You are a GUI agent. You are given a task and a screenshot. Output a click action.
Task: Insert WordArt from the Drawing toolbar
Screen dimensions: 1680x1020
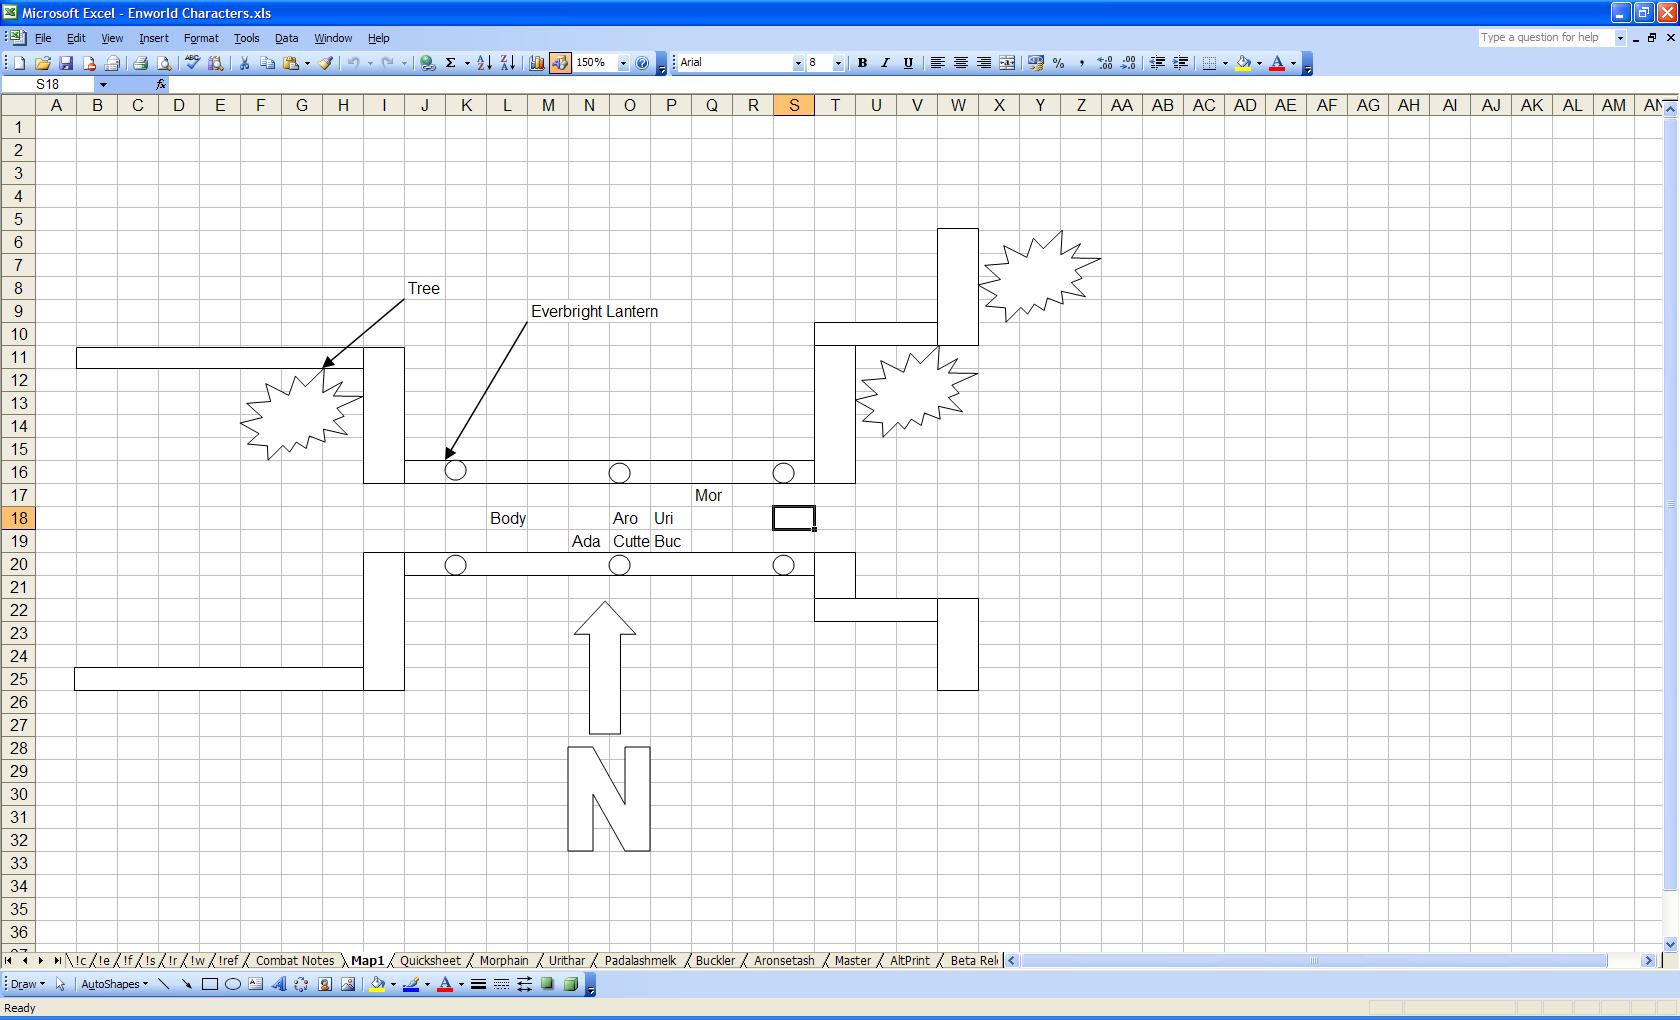(x=278, y=984)
